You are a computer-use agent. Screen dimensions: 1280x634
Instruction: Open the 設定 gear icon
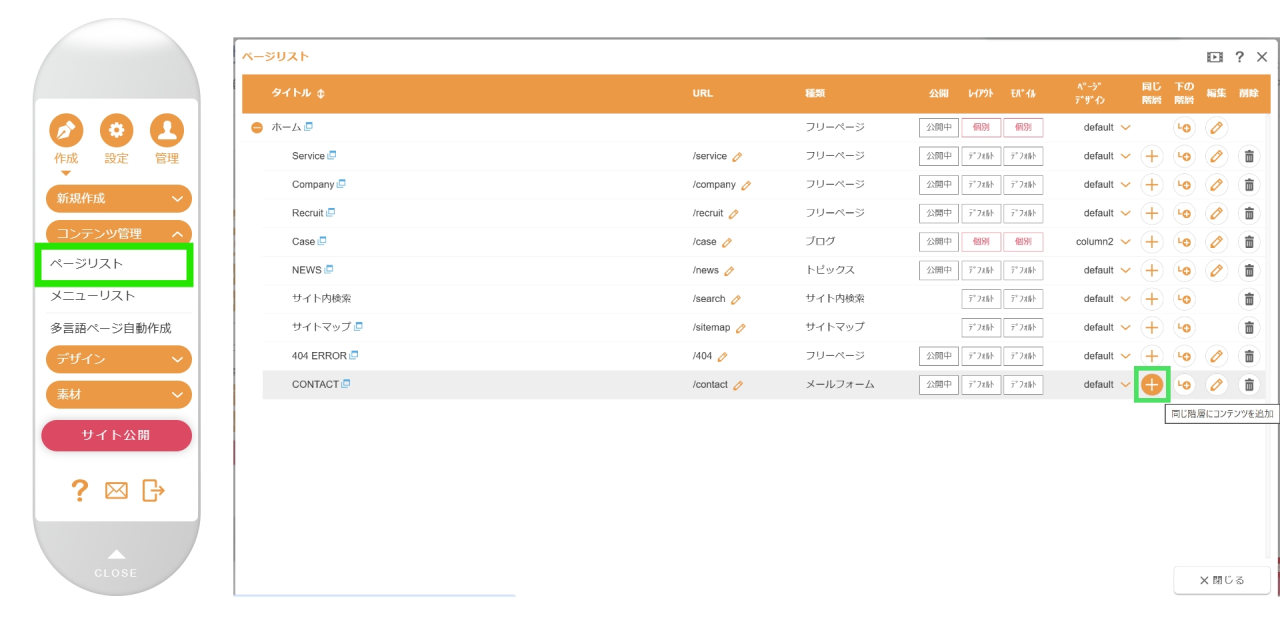[116, 131]
